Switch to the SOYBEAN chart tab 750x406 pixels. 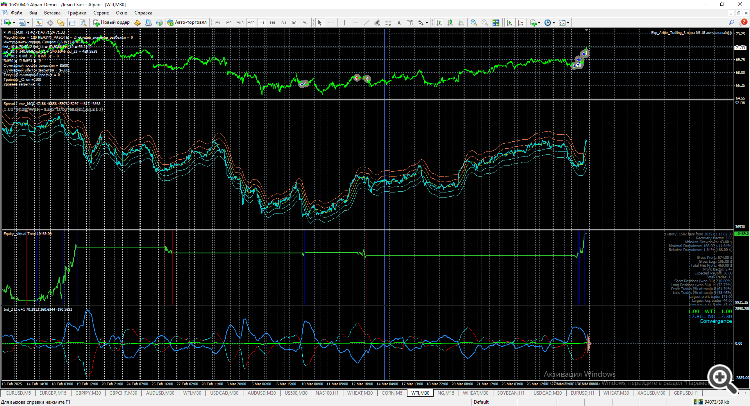click(510, 393)
